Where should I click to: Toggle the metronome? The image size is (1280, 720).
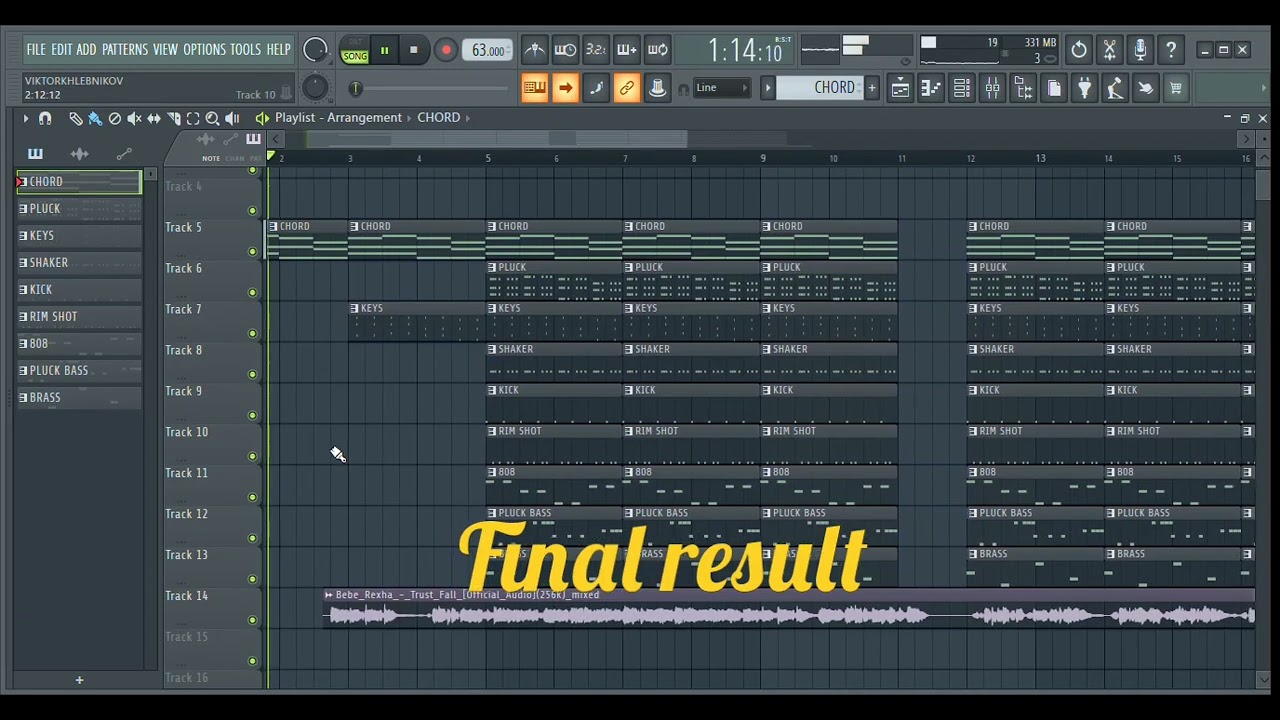tap(535, 50)
